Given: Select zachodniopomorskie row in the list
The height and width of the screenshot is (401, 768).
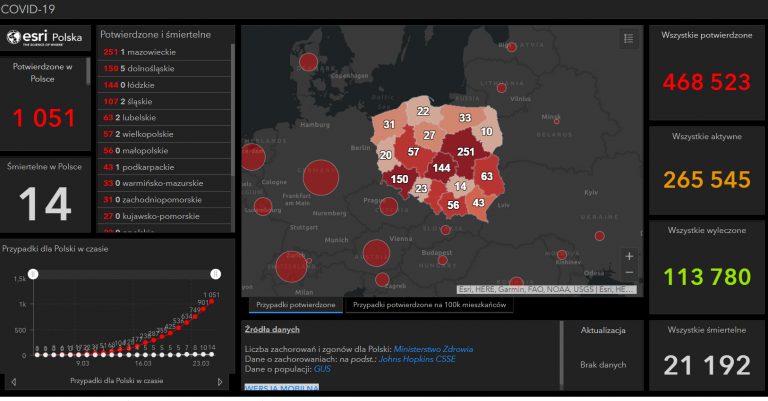Looking at the screenshot, I should (164, 200).
